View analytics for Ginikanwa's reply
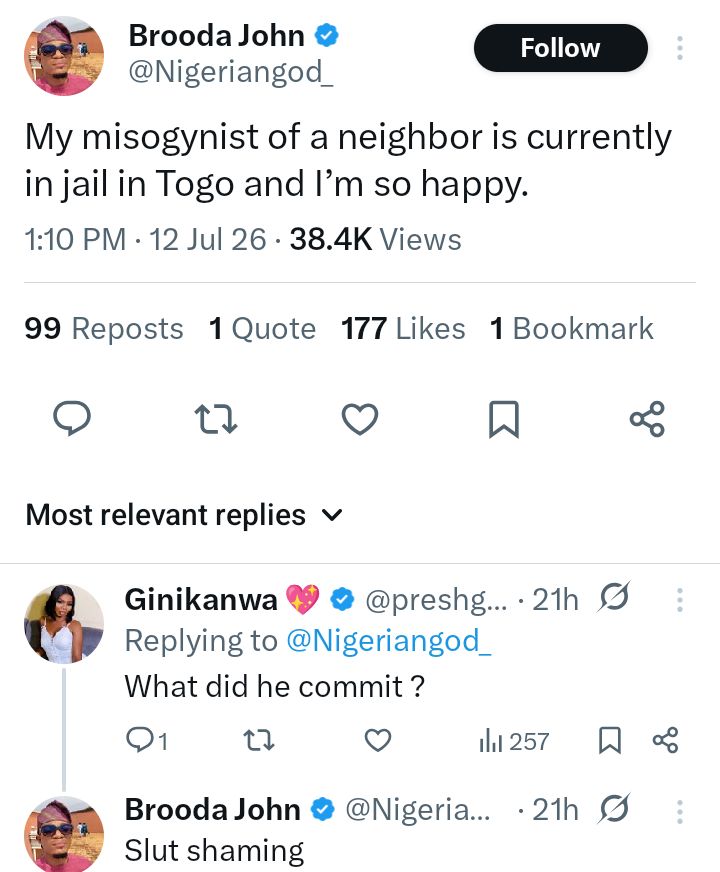Image resolution: width=720 pixels, height=872 pixels. tap(514, 741)
